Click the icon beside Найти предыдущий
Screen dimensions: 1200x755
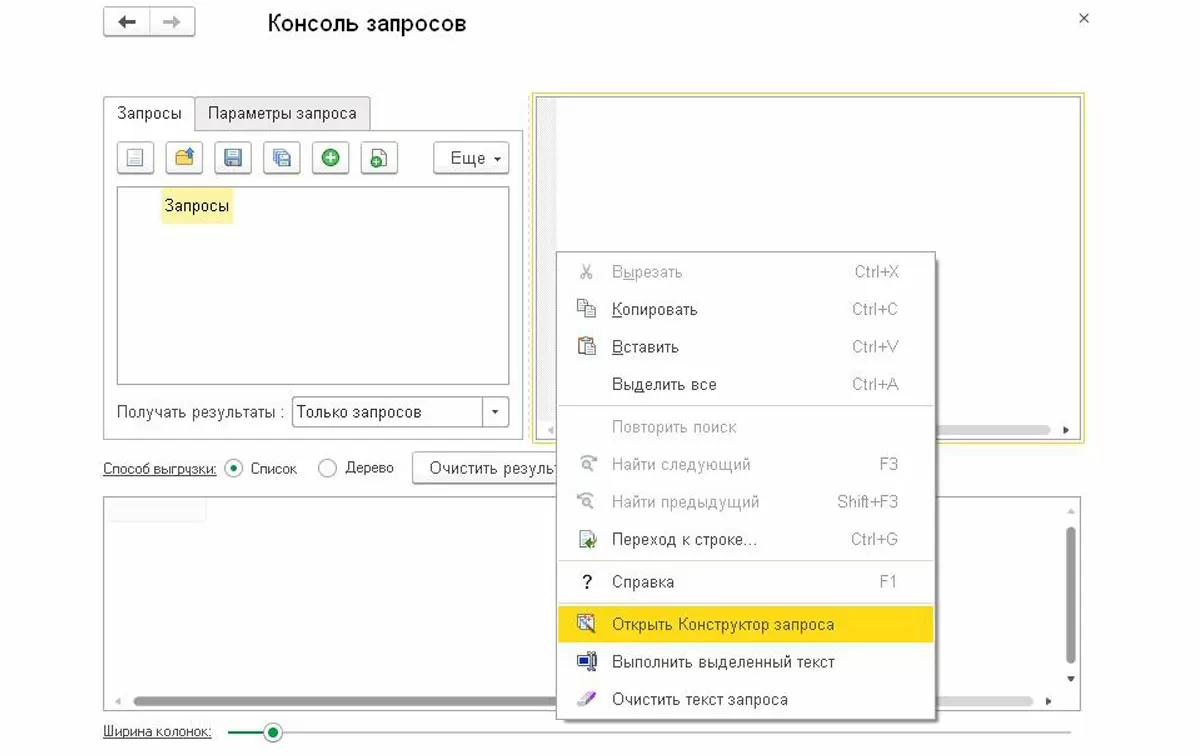click(587, 502)
